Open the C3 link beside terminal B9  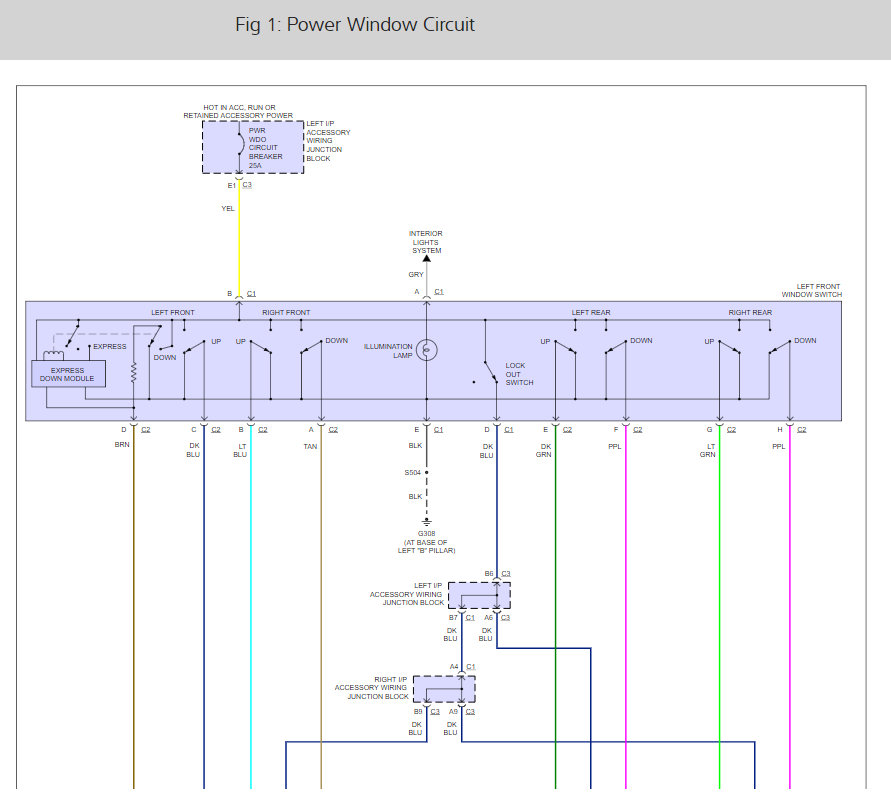point(435,711)
